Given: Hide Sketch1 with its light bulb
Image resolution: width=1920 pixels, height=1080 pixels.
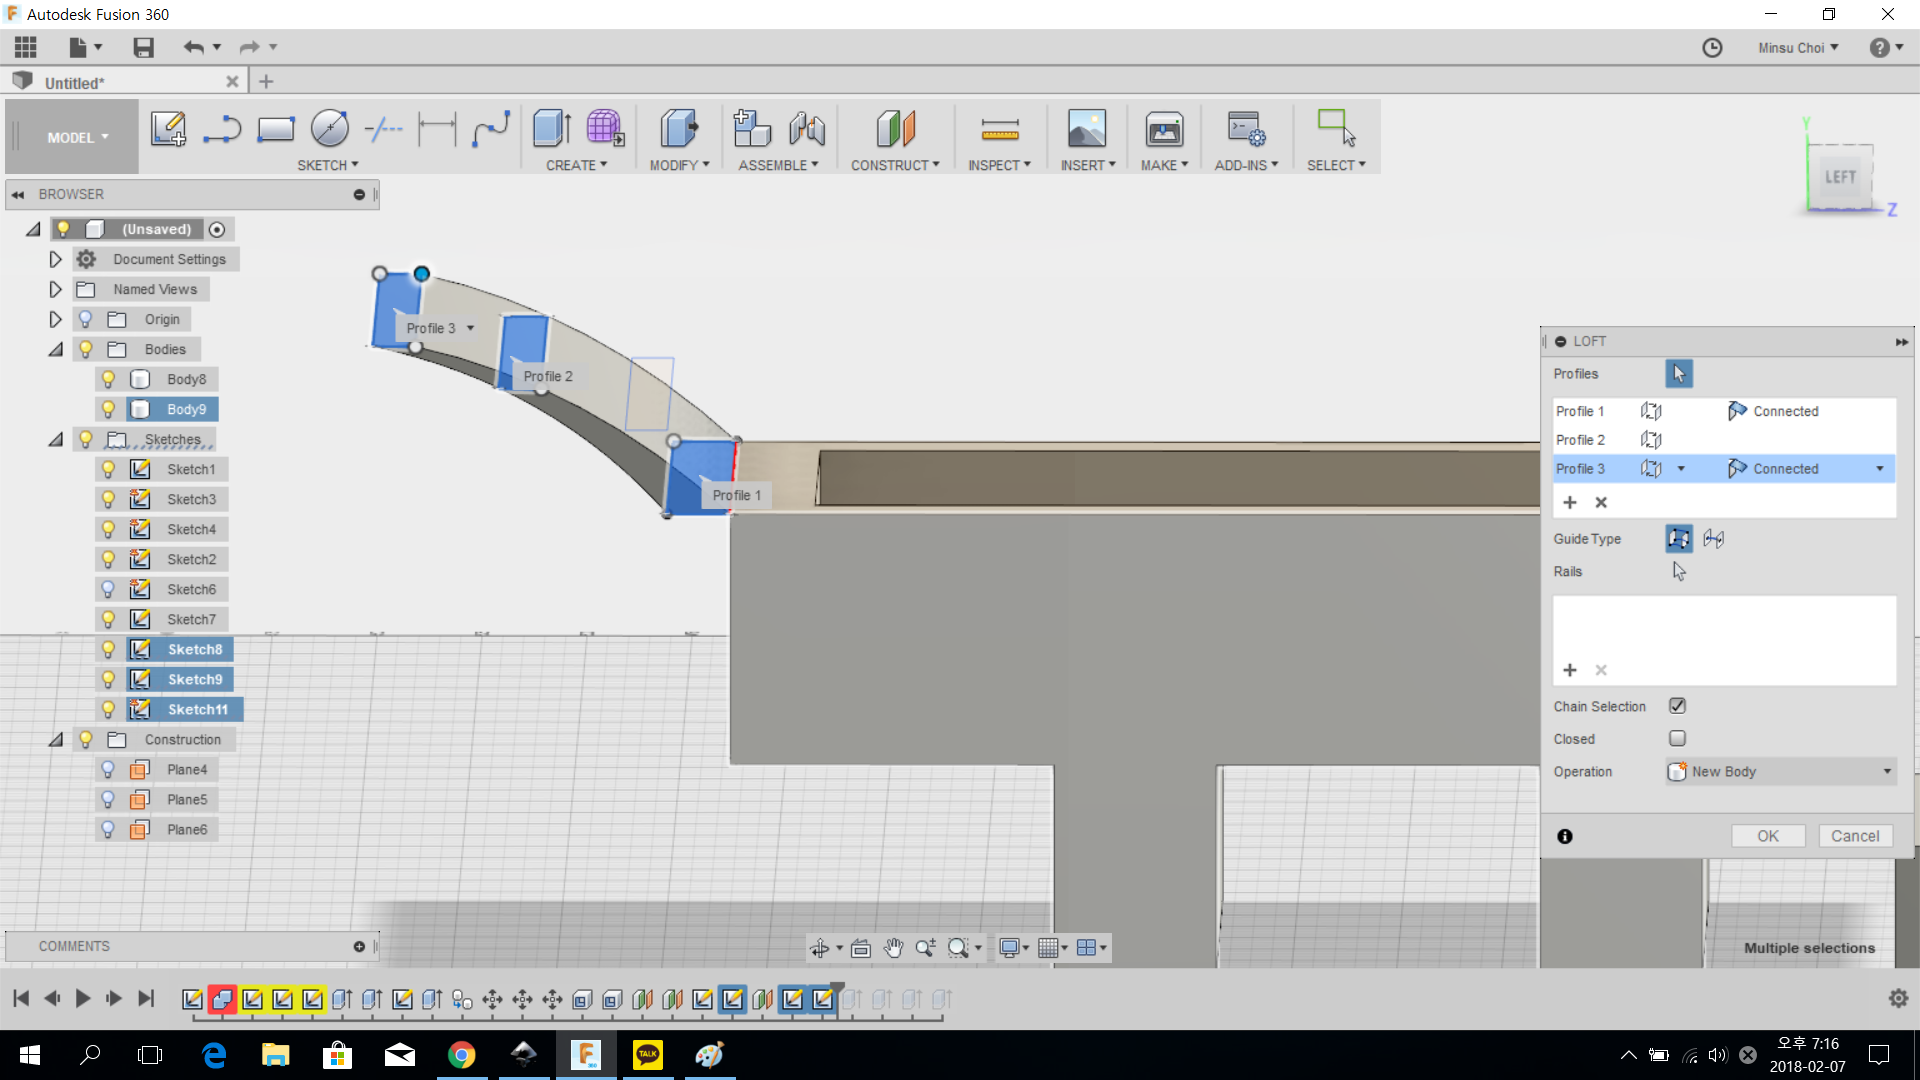Looking at the screenshot, I should coord(109,469).
